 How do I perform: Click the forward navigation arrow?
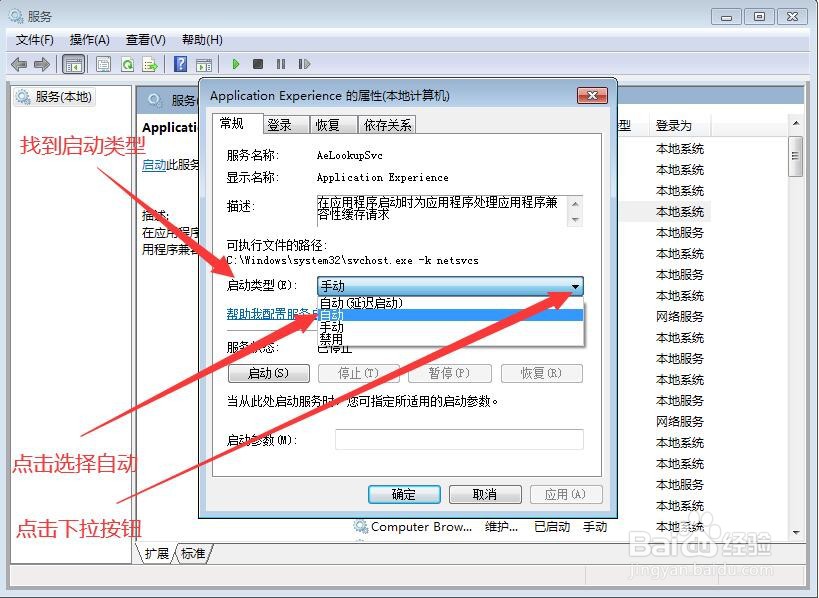coord(44,64)
